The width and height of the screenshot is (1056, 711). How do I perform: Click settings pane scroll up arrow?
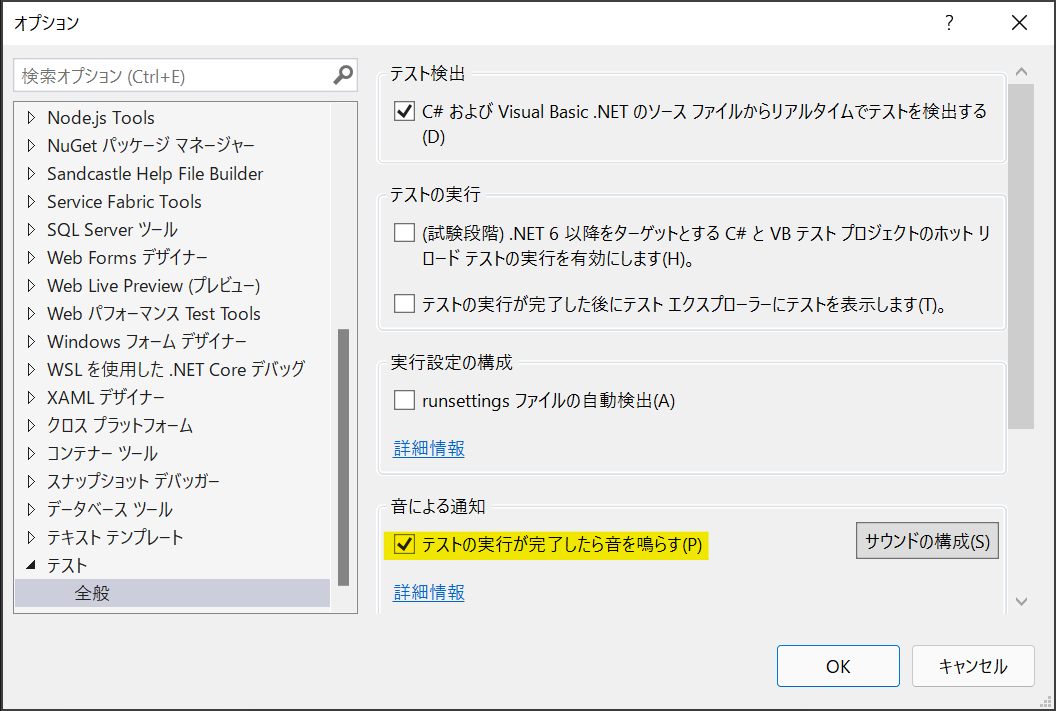[1021, 71]
